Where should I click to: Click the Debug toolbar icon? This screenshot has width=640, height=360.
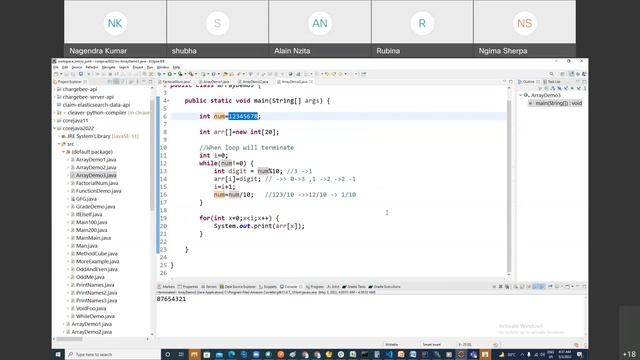pyautogui.click(x=160, y=74)
